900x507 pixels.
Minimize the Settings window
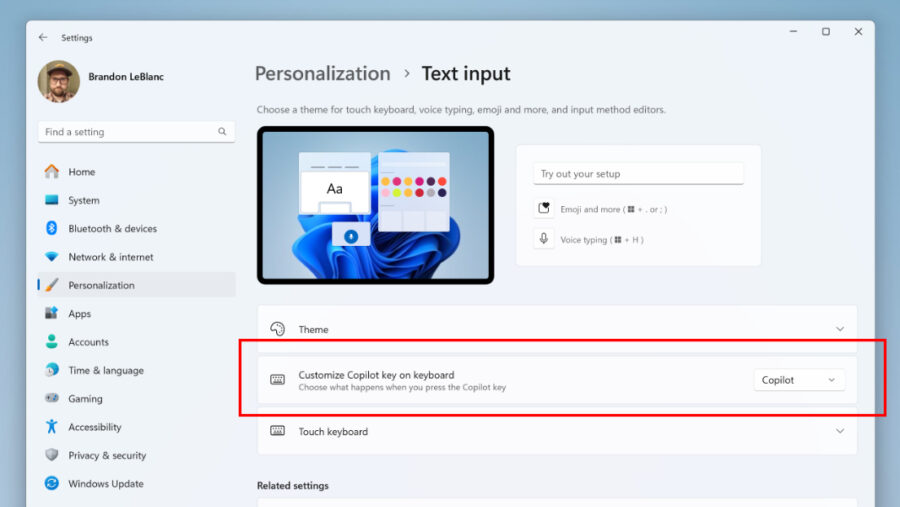point(793,32)
